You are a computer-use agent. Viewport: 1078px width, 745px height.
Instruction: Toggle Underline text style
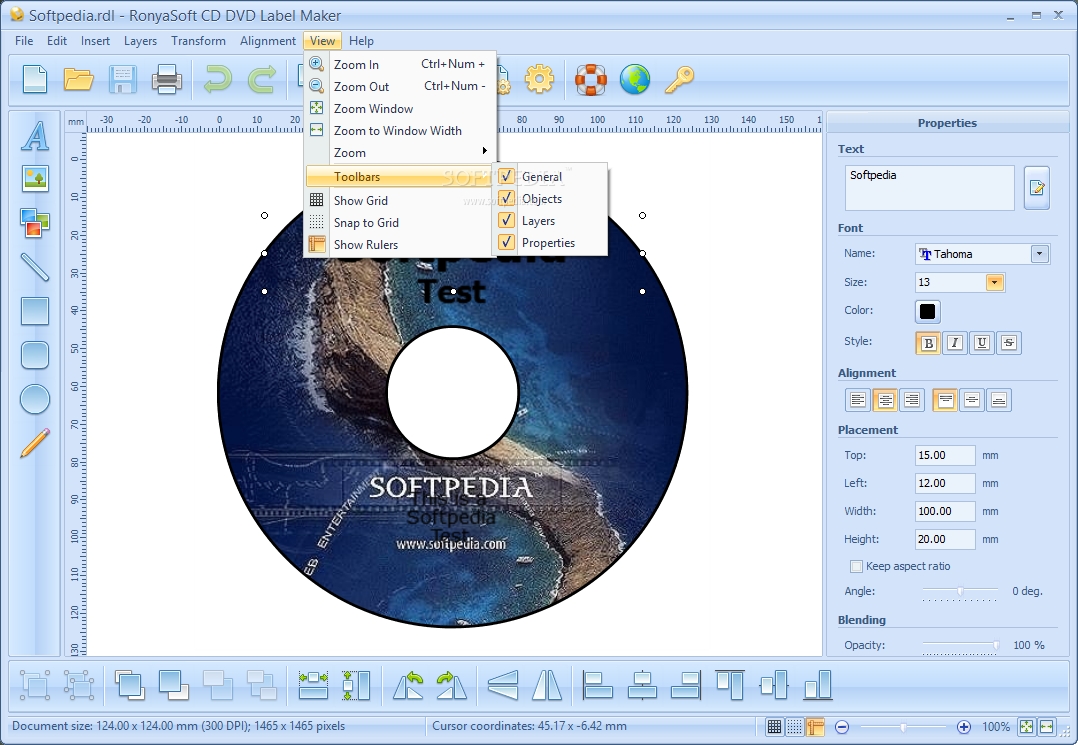[x=982, y=342]
